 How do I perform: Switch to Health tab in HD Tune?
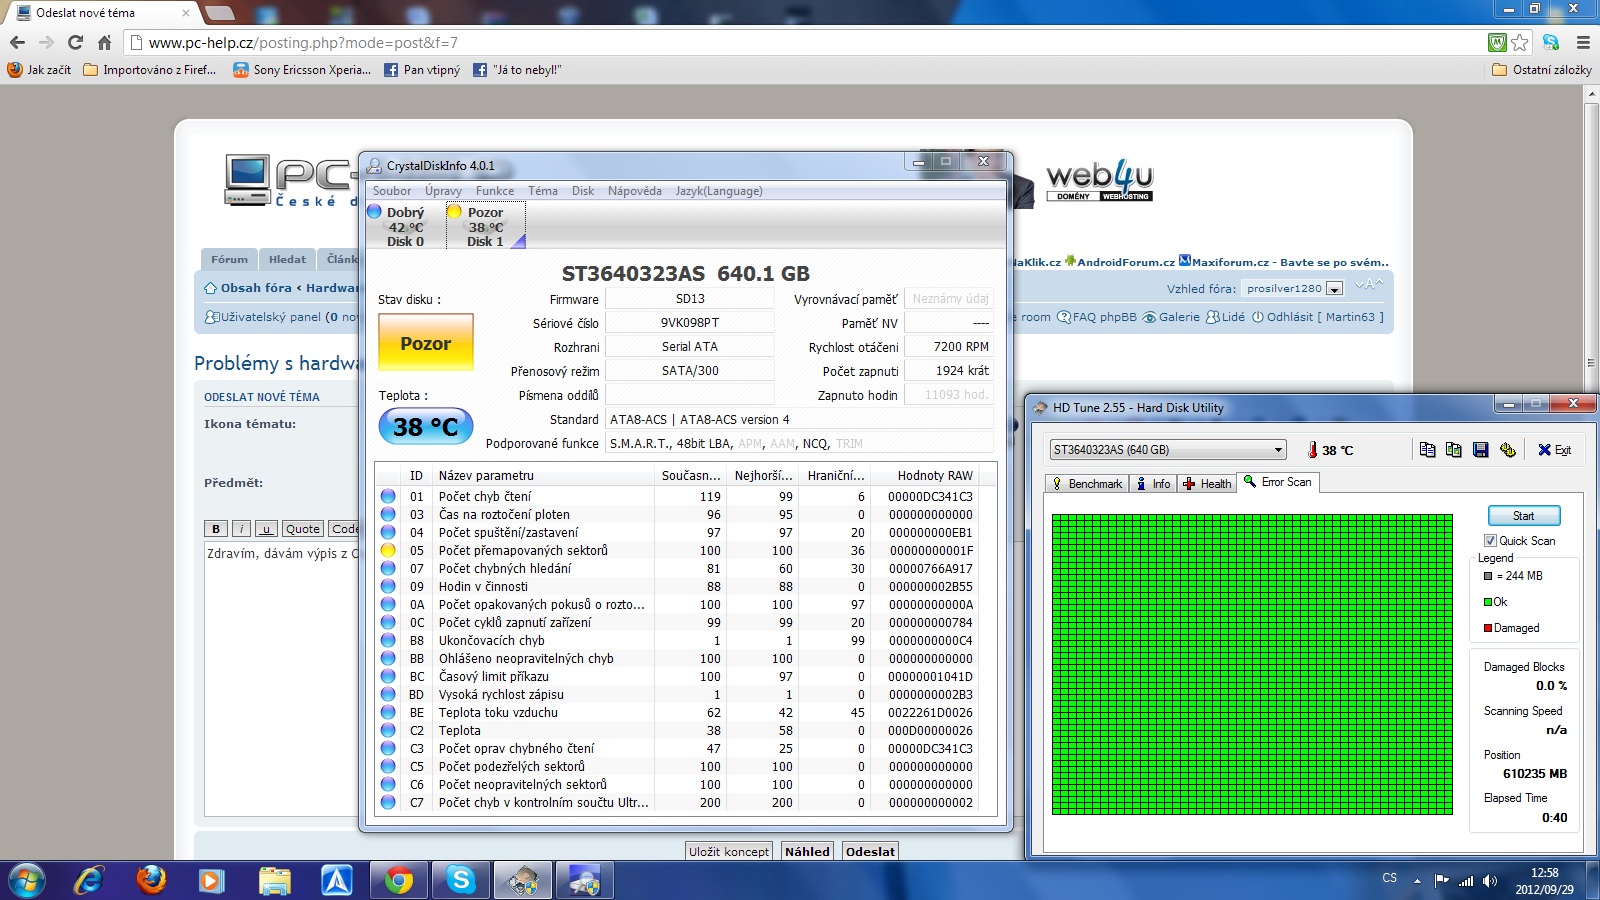pos(1207,484)
